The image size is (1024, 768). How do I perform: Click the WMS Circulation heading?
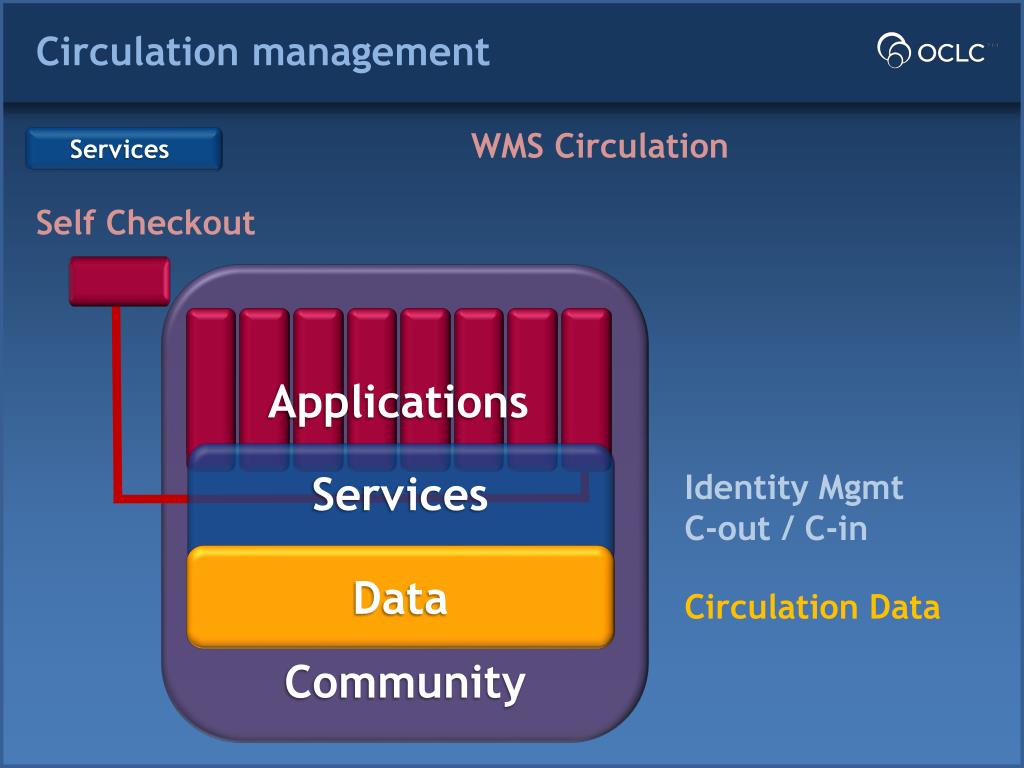pyautogui.click(x=600, y=146)
